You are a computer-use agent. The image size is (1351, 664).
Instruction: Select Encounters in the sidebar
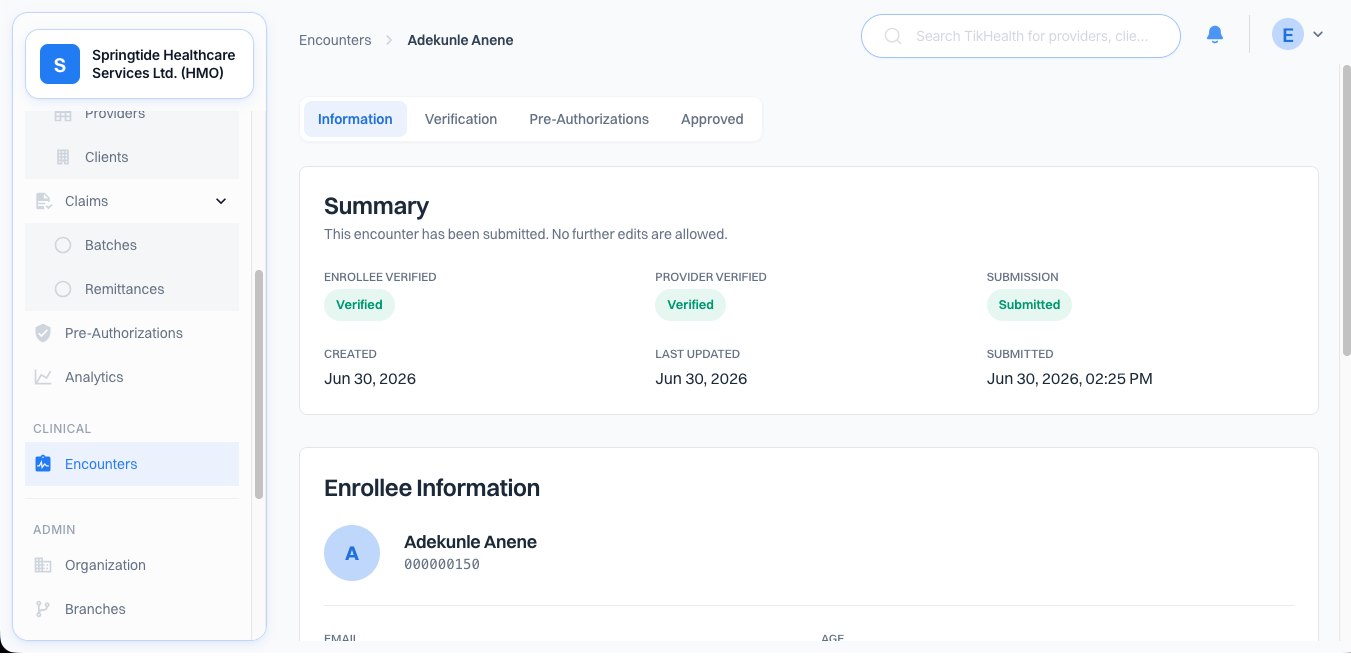click(132, 464)
